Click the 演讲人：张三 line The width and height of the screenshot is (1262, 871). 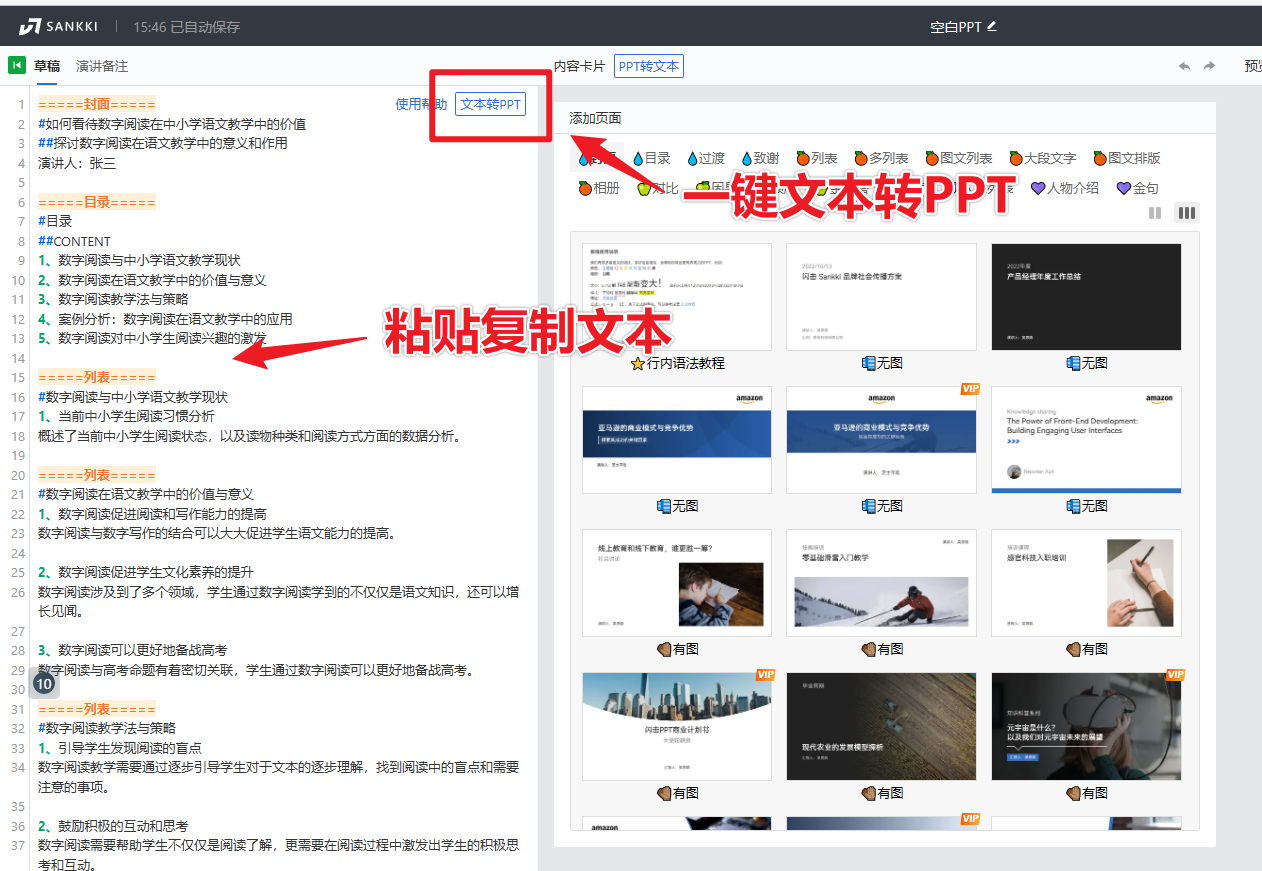(77, 163)
